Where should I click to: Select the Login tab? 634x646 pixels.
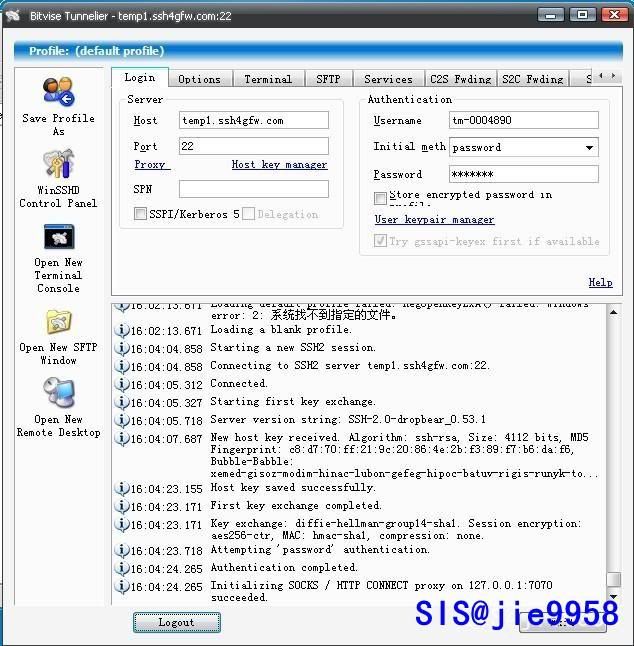[x=140, y=77]
